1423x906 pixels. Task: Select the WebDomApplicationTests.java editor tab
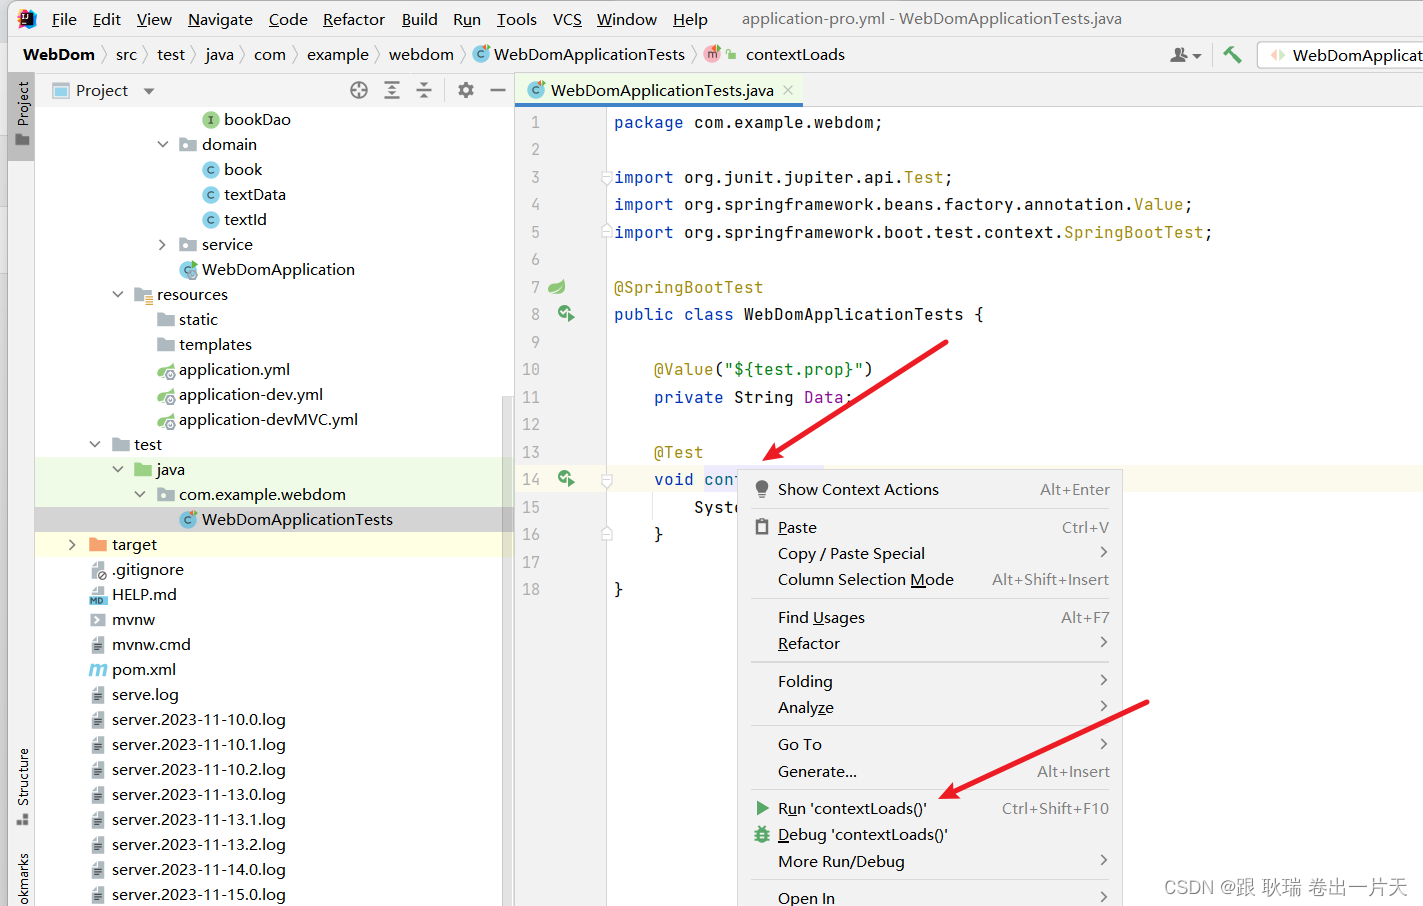(x=661, y=90)
